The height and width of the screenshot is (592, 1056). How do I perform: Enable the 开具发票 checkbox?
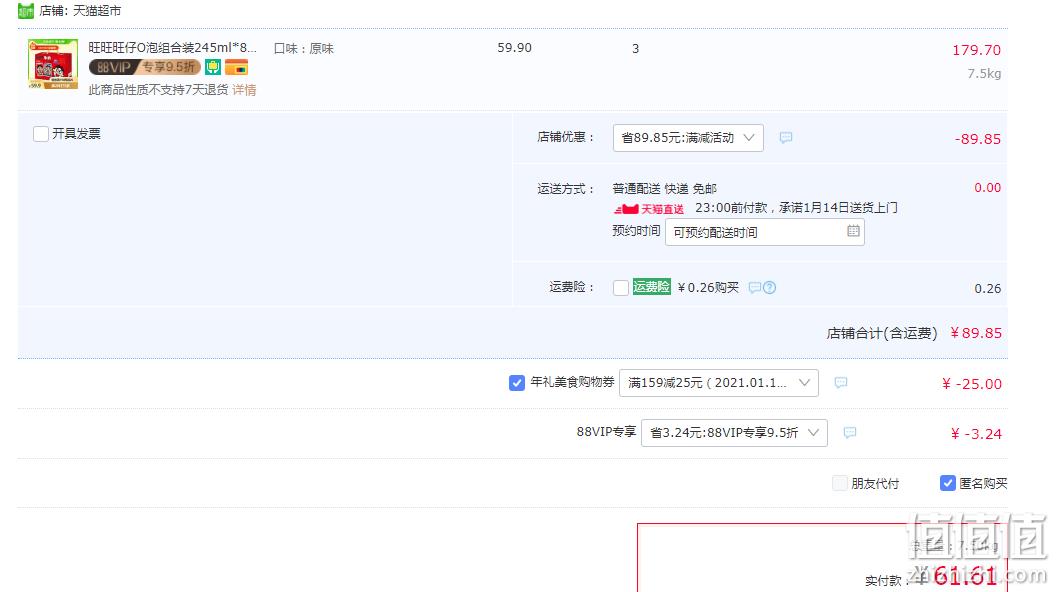41,134
